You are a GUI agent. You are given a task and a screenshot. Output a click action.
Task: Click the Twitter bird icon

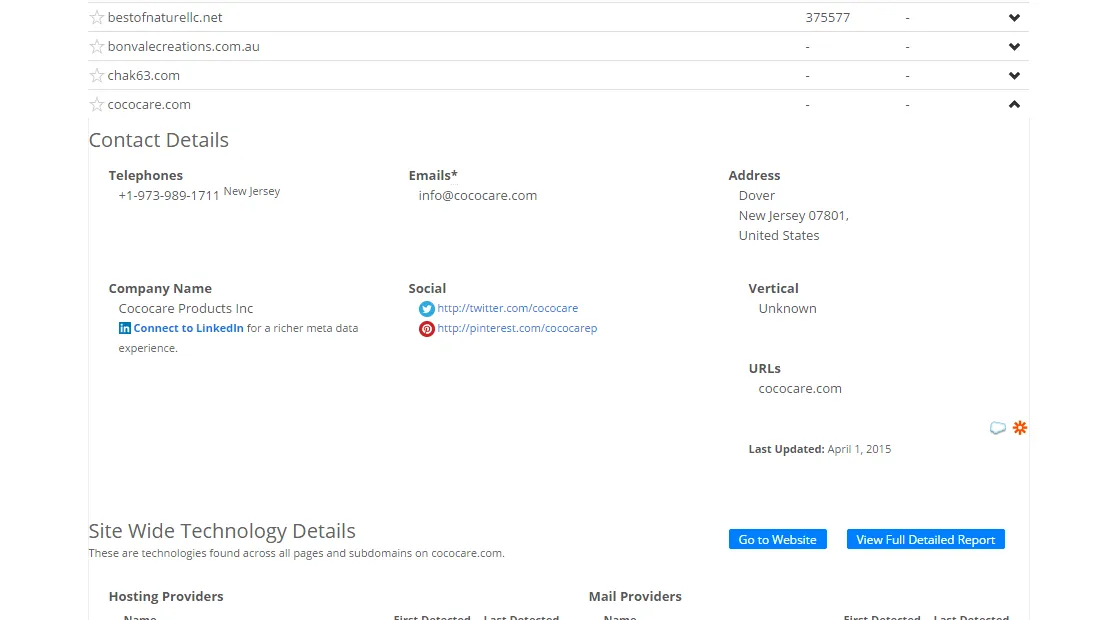[427, 309]
